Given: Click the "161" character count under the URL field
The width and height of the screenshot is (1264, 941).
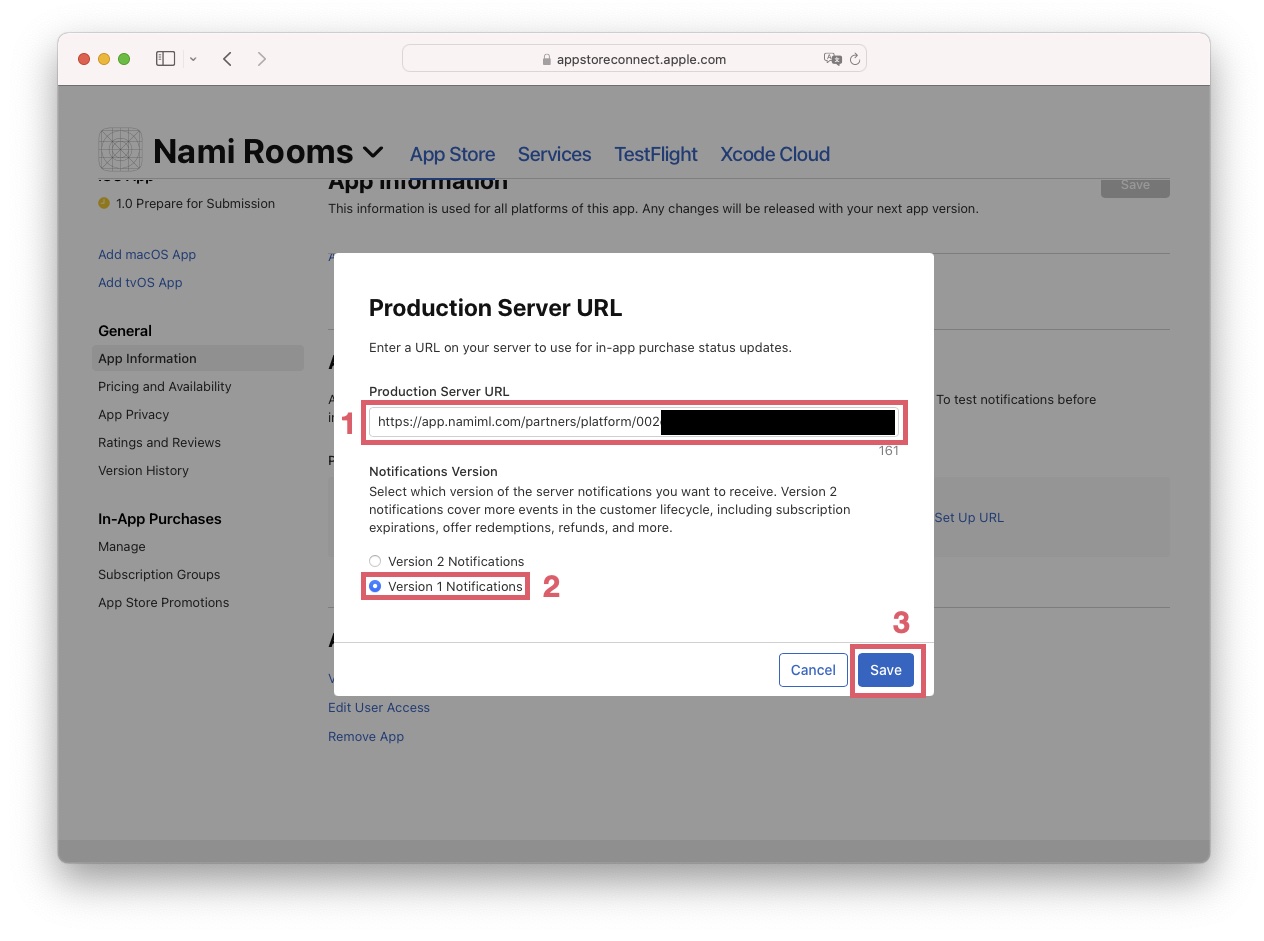Looking at the screenshot, I should [x=888, y=450].
